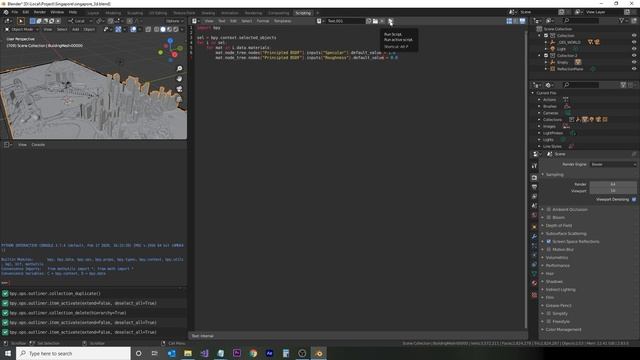Open the File menu
Screen dimensions: 640x360
coord(15,12)
